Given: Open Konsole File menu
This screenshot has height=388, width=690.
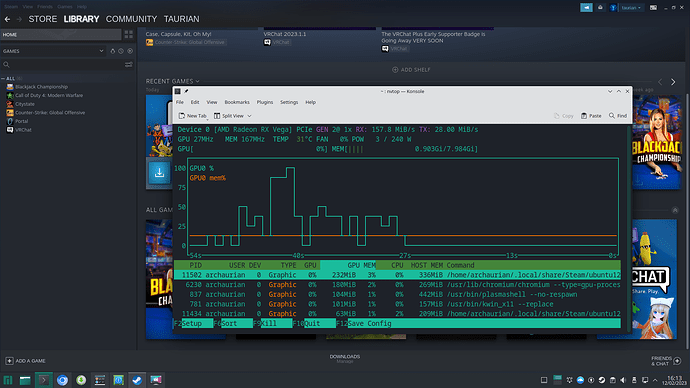Looking at the screenshot, I should point(180,102).
